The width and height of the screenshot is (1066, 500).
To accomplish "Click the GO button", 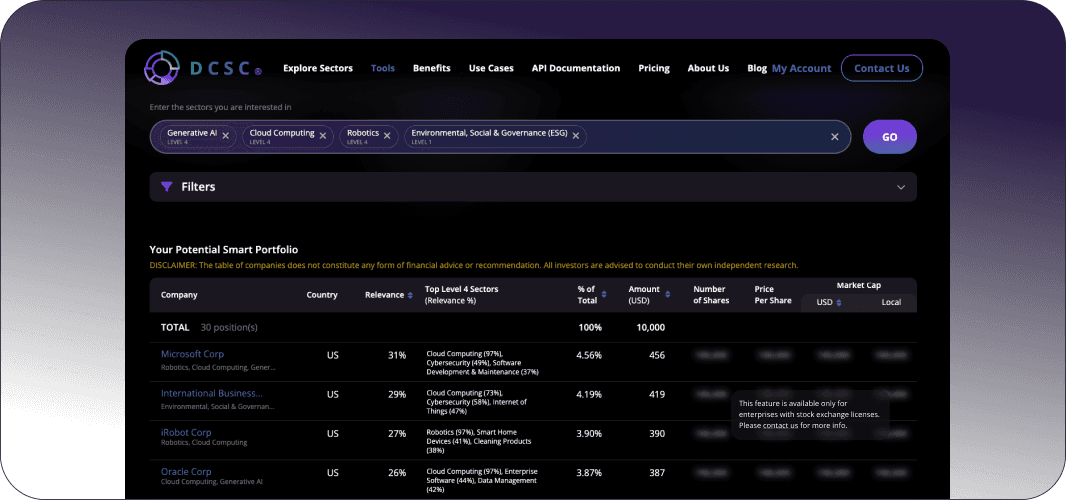I will pos(889,137).
